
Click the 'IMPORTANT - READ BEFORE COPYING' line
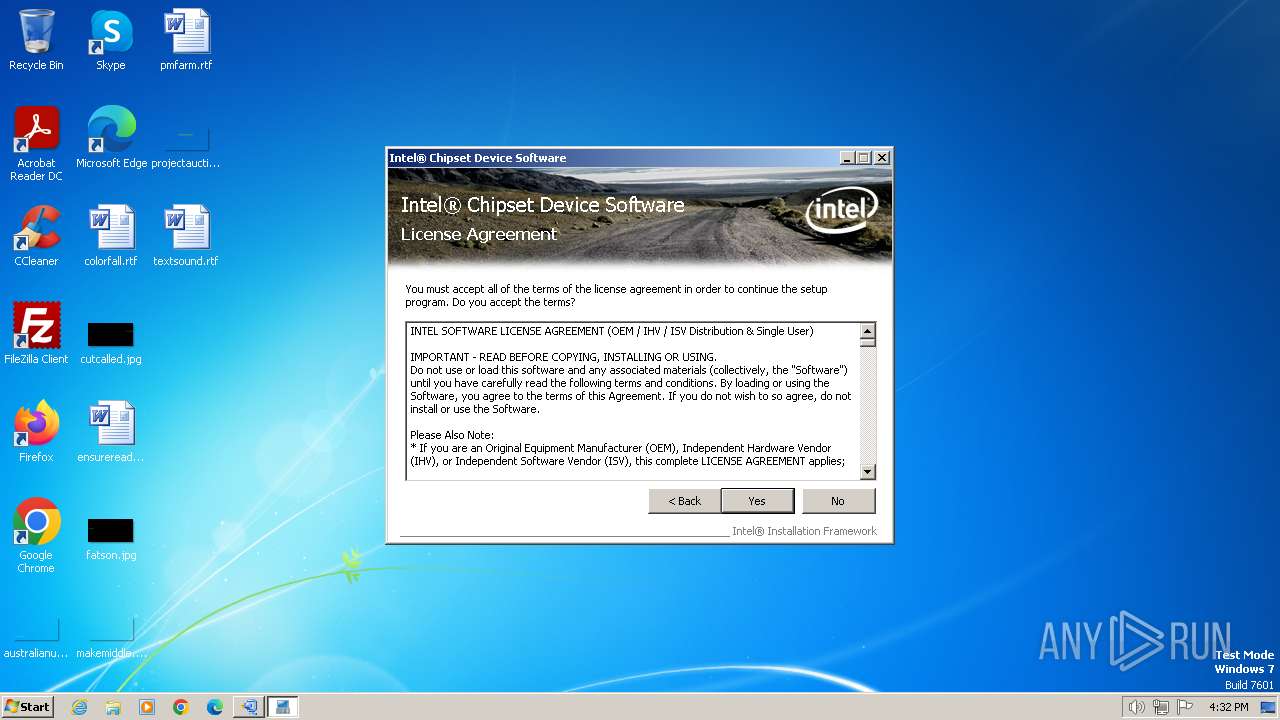click(563, 357)
